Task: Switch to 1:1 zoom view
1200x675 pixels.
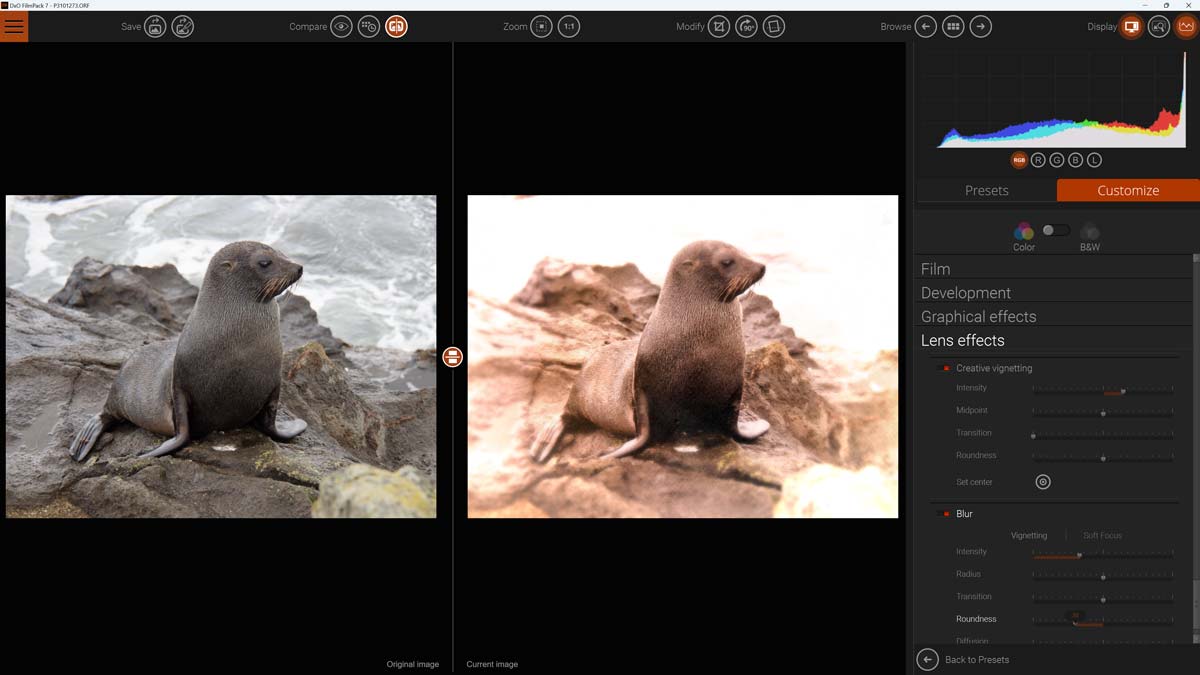Action: tap(568, 26)
